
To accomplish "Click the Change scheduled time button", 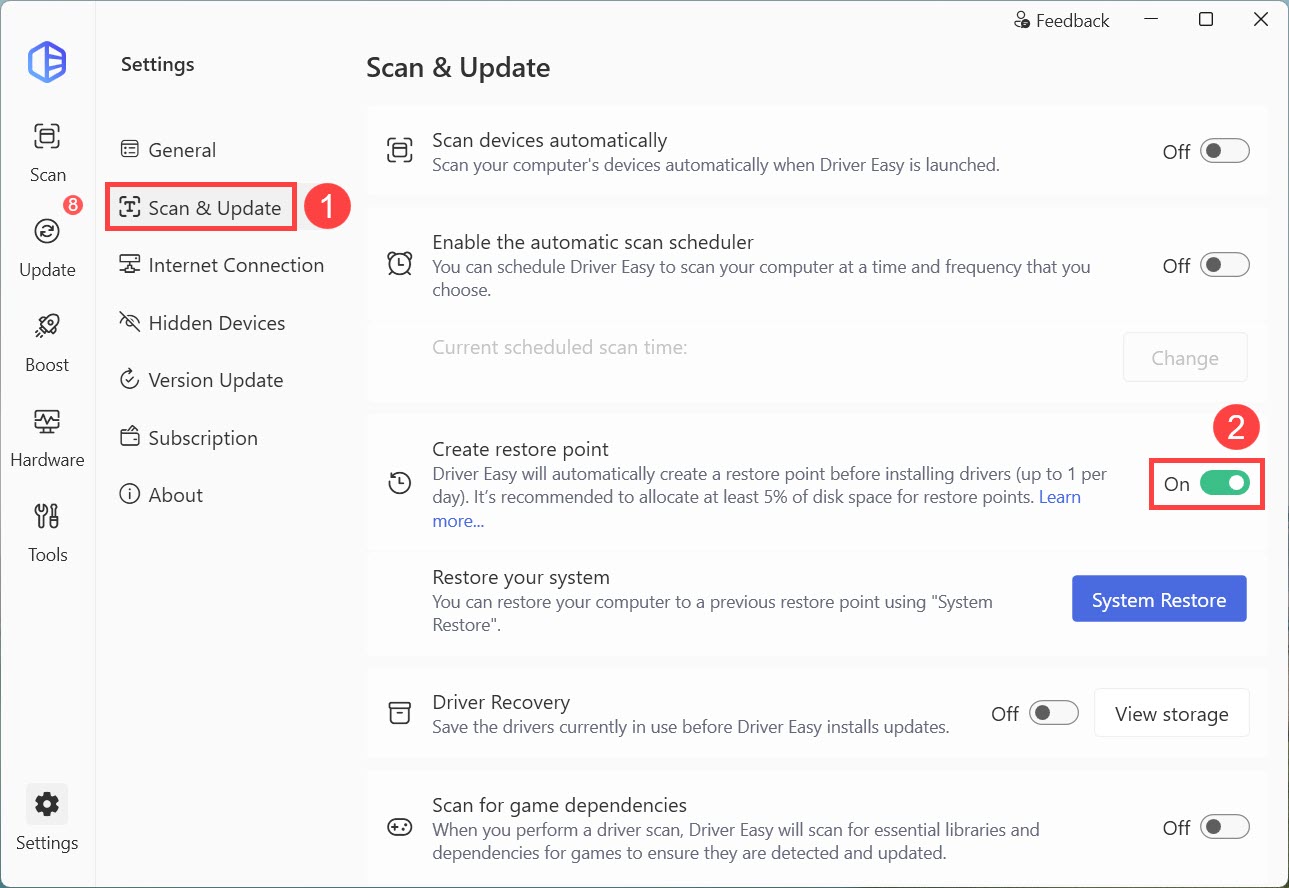I will [1185, 357].
